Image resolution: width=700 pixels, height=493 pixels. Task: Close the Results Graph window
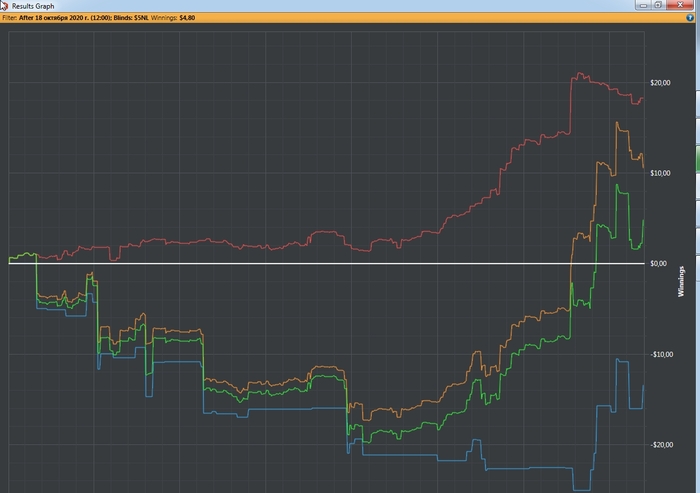(680, 5)
